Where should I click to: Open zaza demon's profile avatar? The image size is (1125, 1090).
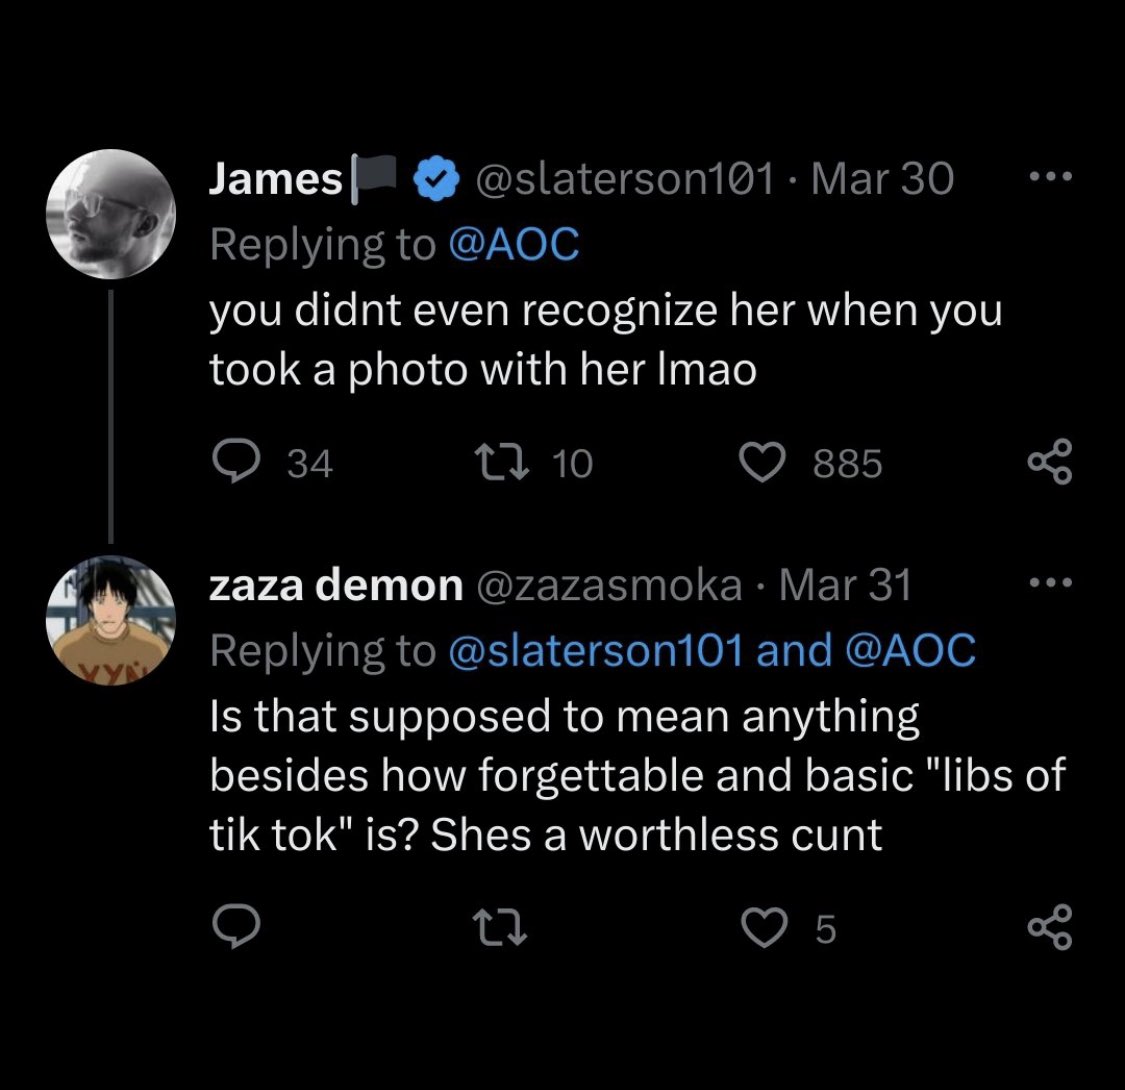click(110, 621)
